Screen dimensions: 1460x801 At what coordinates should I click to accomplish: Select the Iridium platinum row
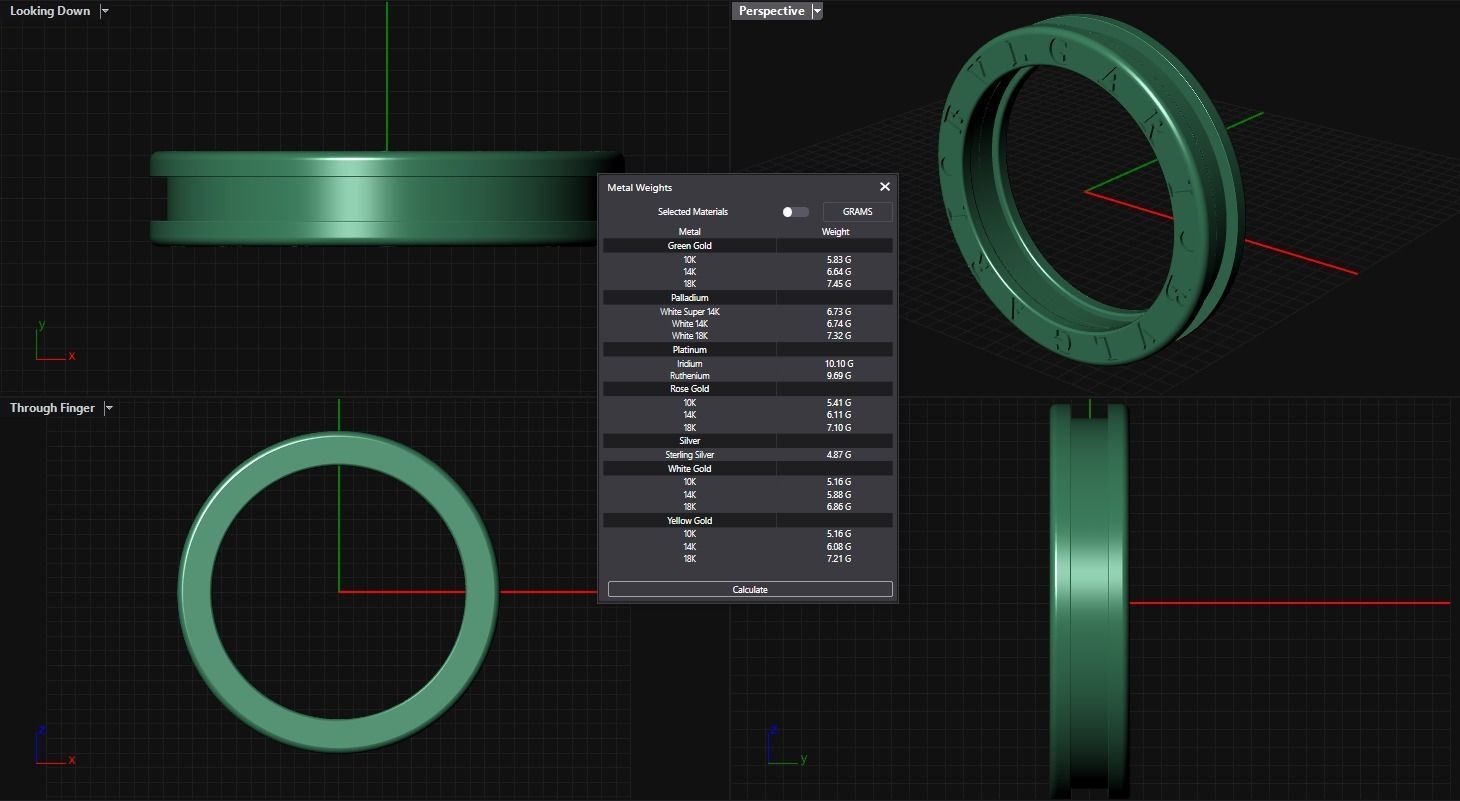click(x=748, y=364)
